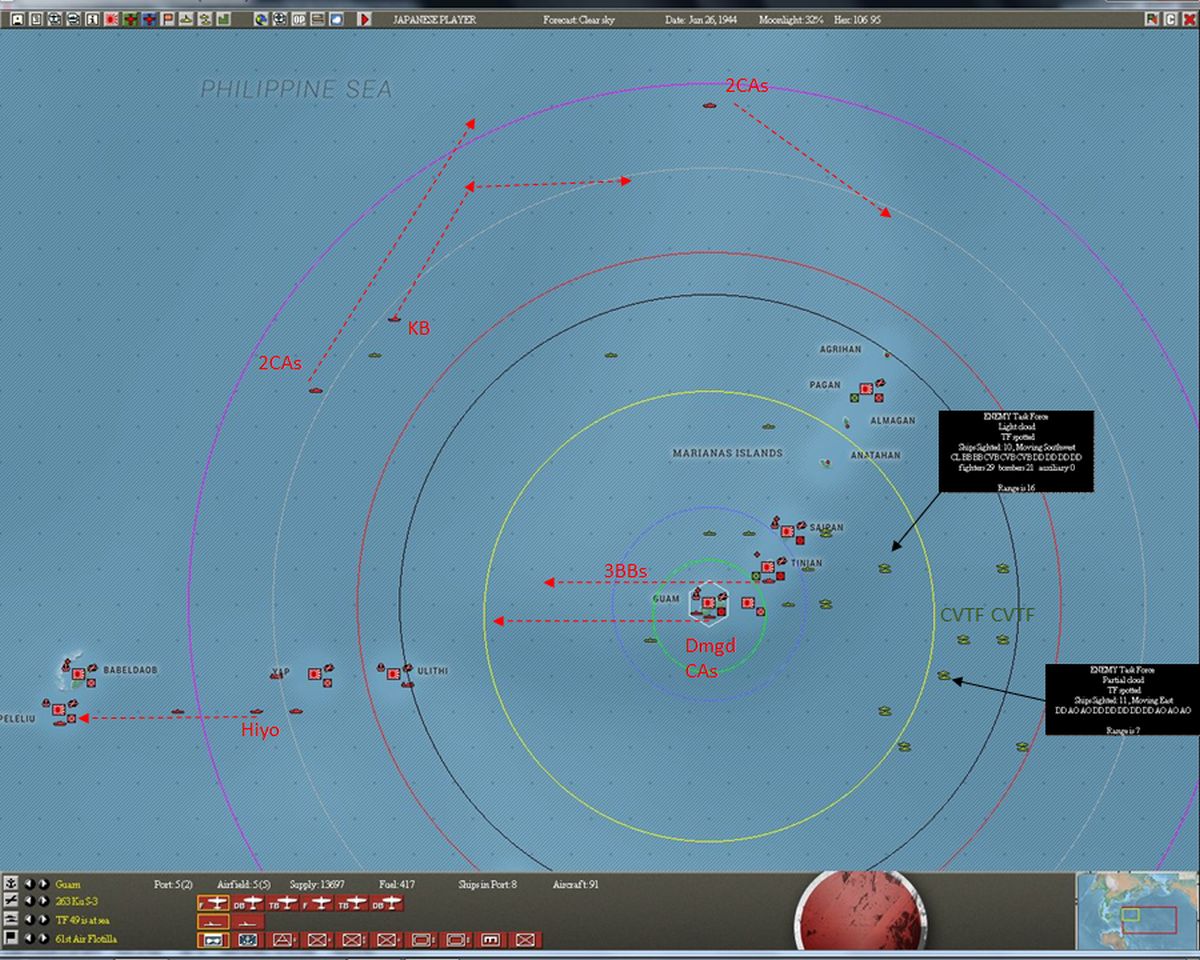
Task: Open the 61st Air Flotilla unit link
Action: coord(86,938)
